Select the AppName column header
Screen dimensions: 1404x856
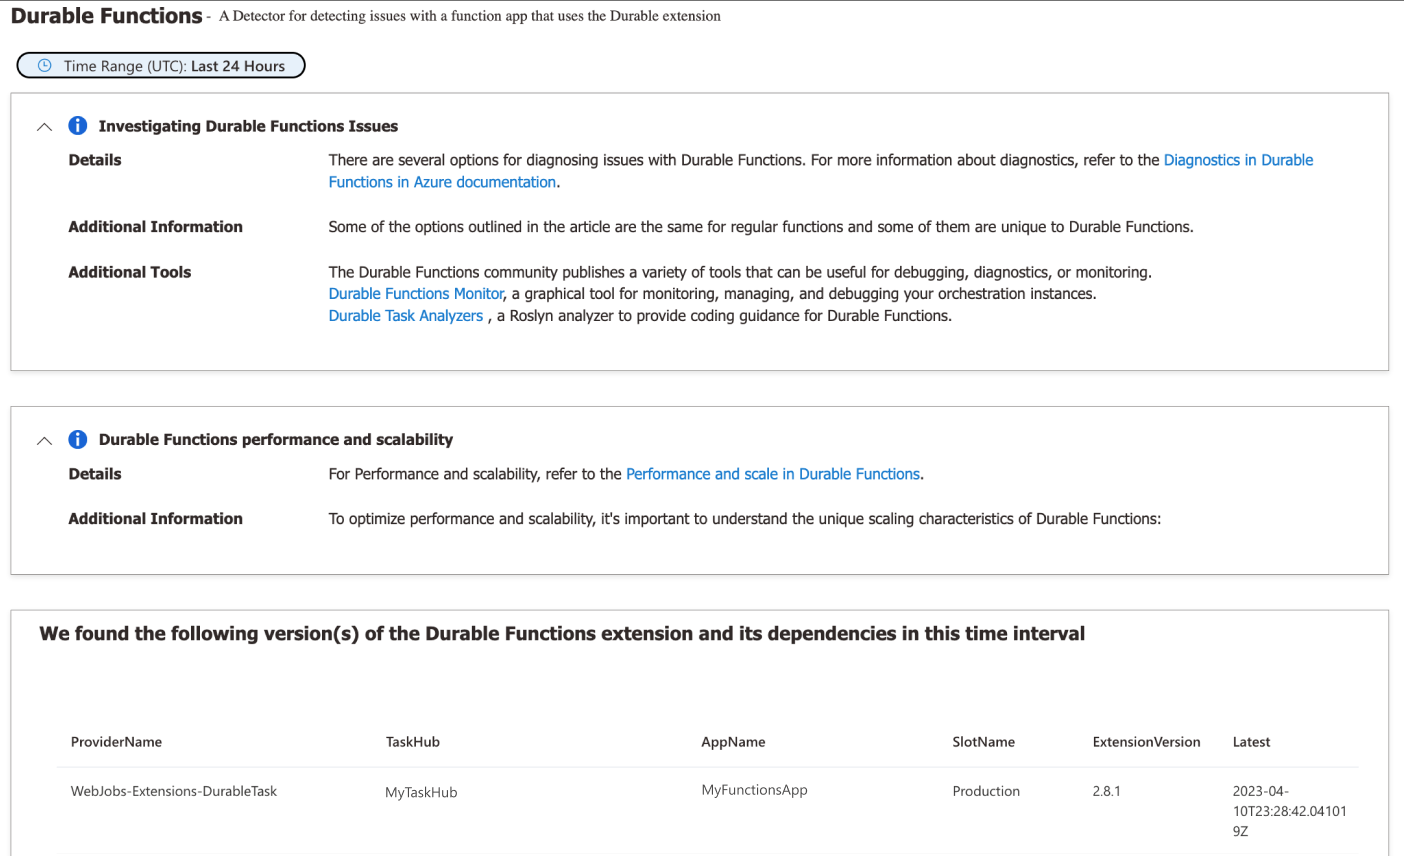(x=733, y=742)
